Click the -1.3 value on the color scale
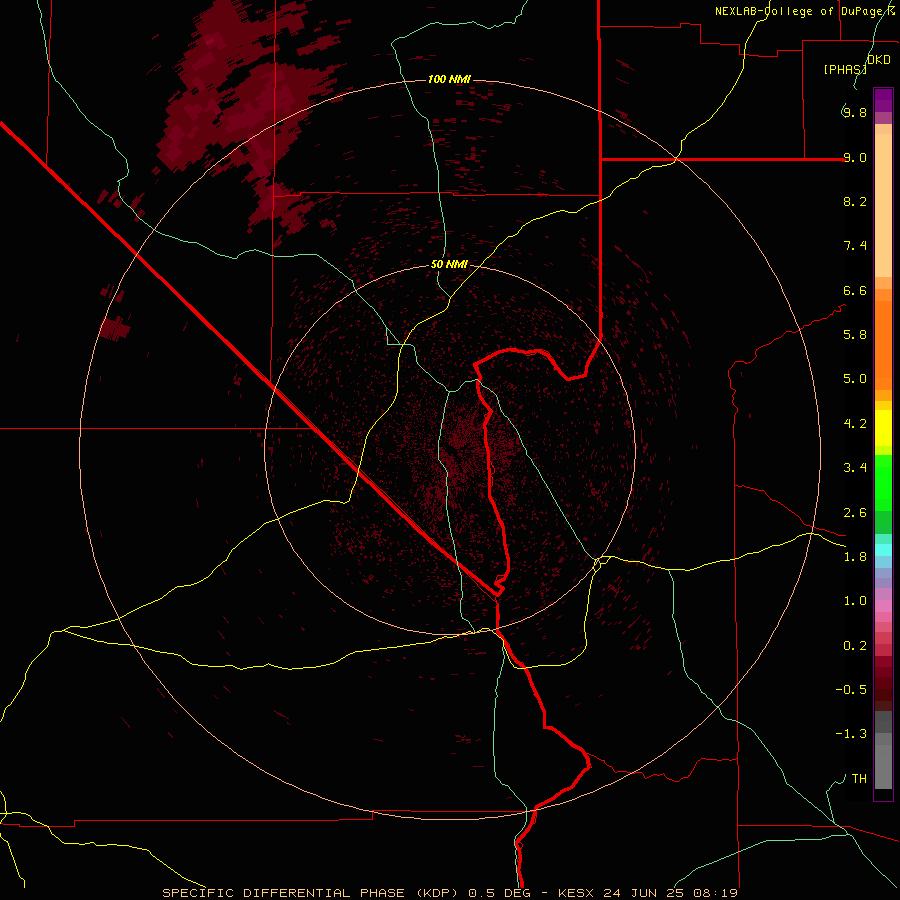Screen dimensions: 900x900 851,734
